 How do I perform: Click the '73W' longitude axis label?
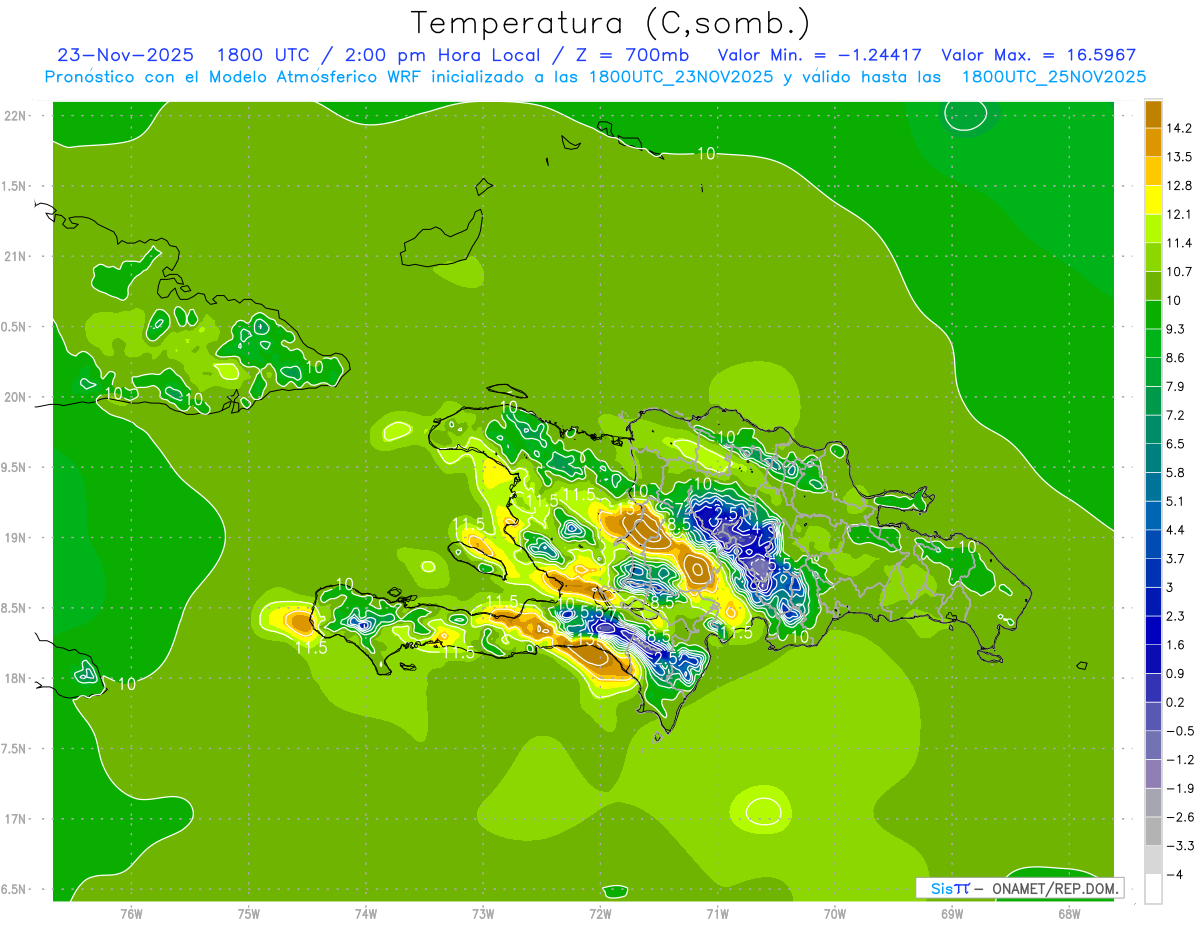point(483,913)
